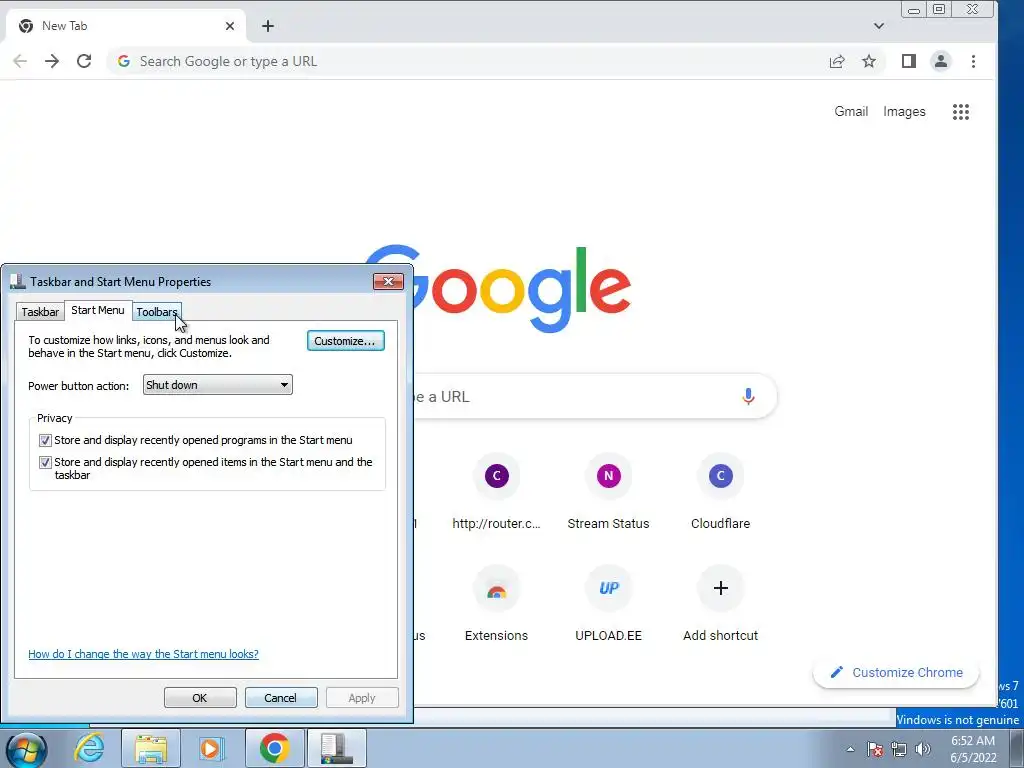Open Windows Explorer from taskbar
The height and width of the screenshot is (768, 1024).
[151, 748]
